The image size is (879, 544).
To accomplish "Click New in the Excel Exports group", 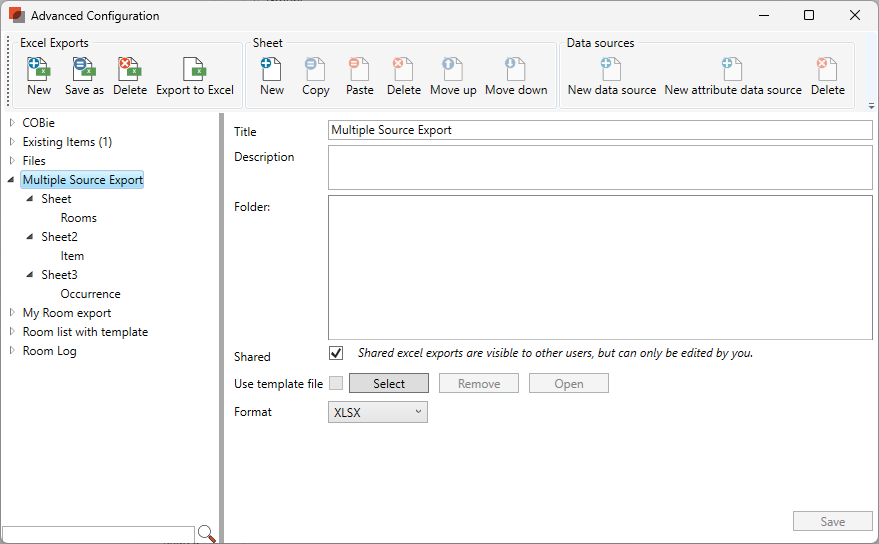I will coord(39,76).
